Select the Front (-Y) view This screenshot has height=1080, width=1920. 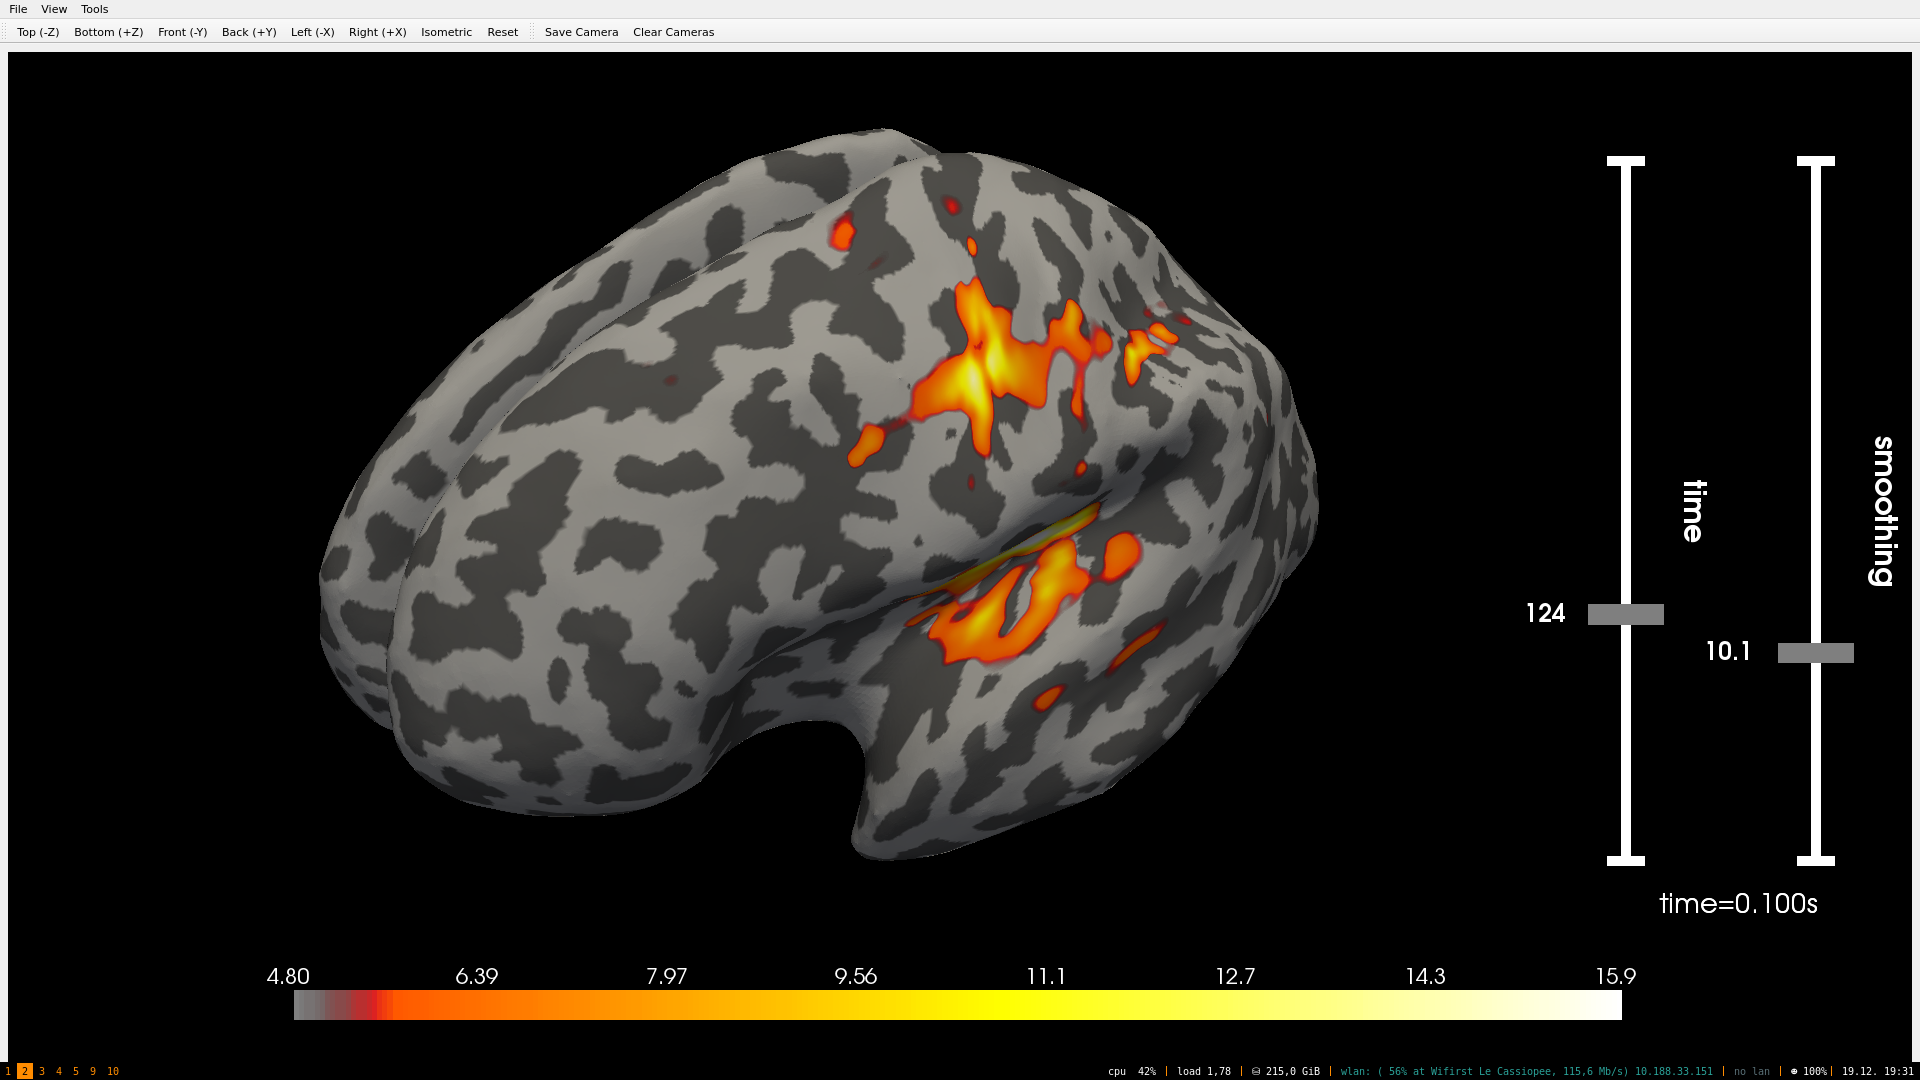[x=182, y=32]
